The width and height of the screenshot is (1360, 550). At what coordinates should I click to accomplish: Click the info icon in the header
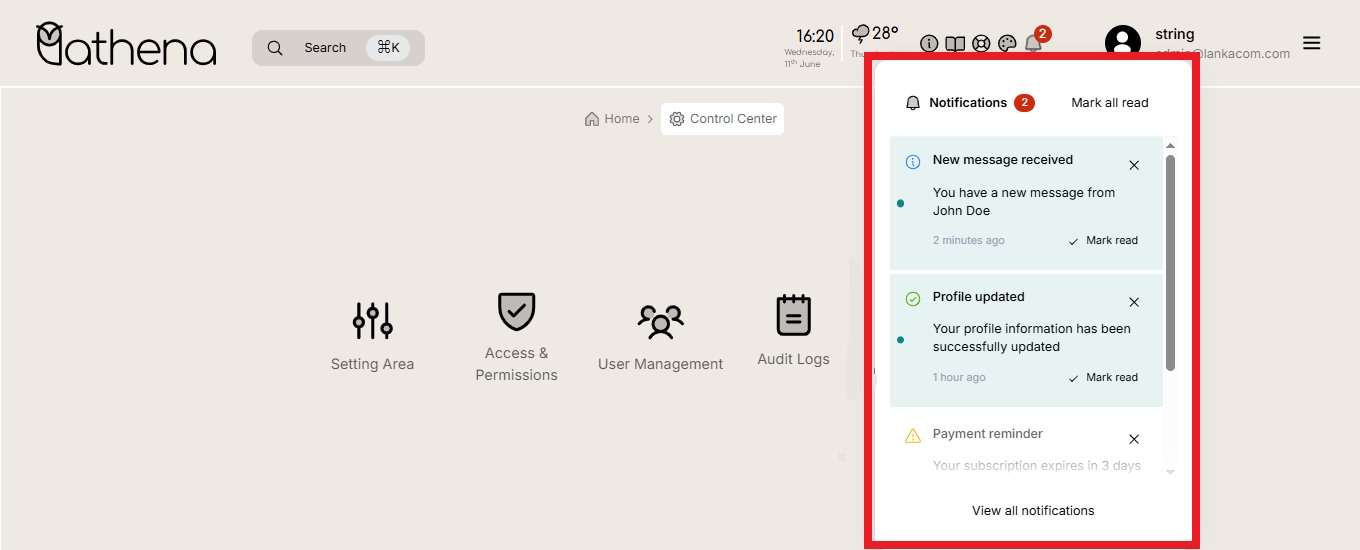pos(929,44)
